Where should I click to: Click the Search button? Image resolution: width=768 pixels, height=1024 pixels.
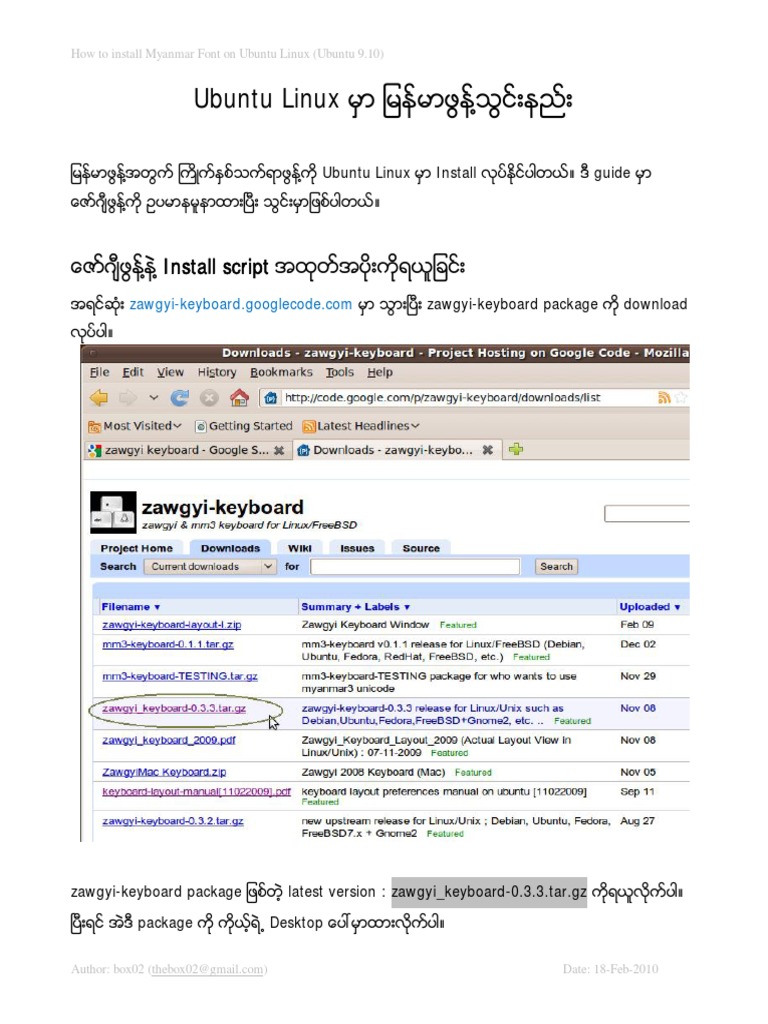click(556, 566)
